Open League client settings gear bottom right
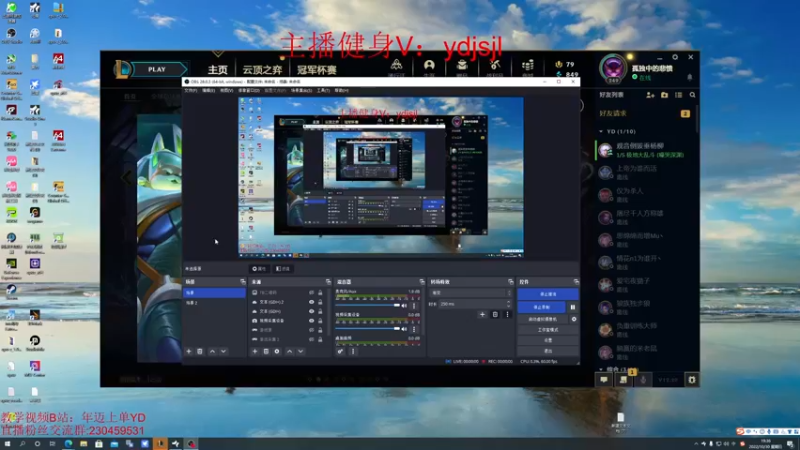Screen dimensions: 800x450 pyautogui.click(x=692, y=380)
